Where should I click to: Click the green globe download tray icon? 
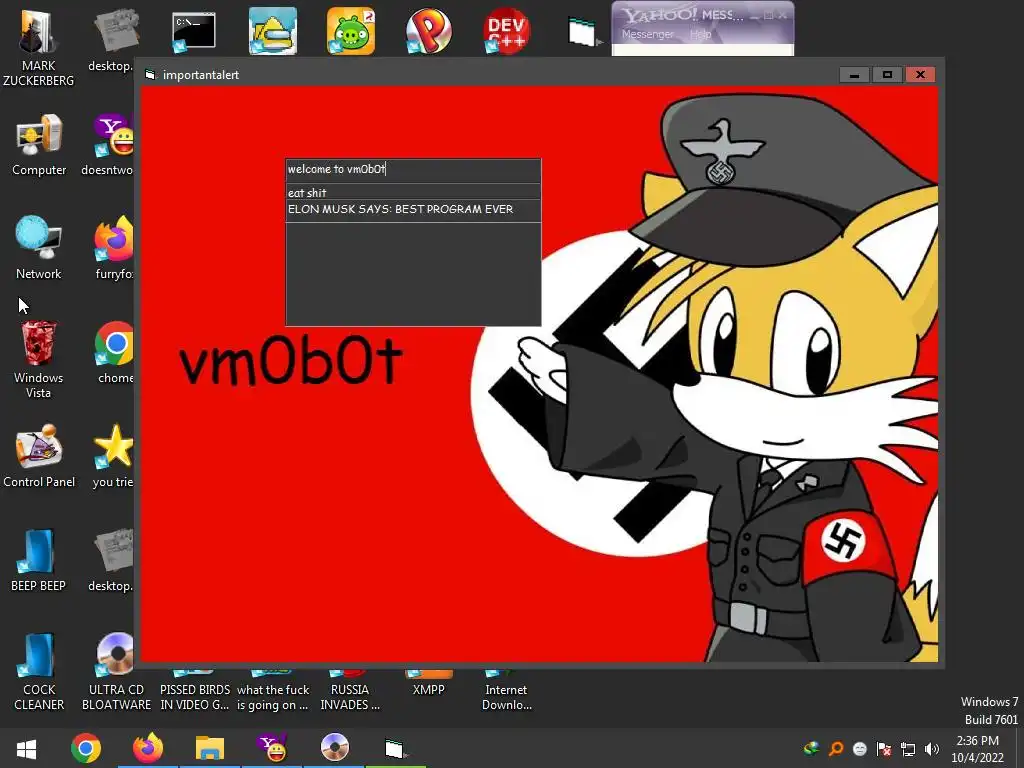tap(812, 748)
